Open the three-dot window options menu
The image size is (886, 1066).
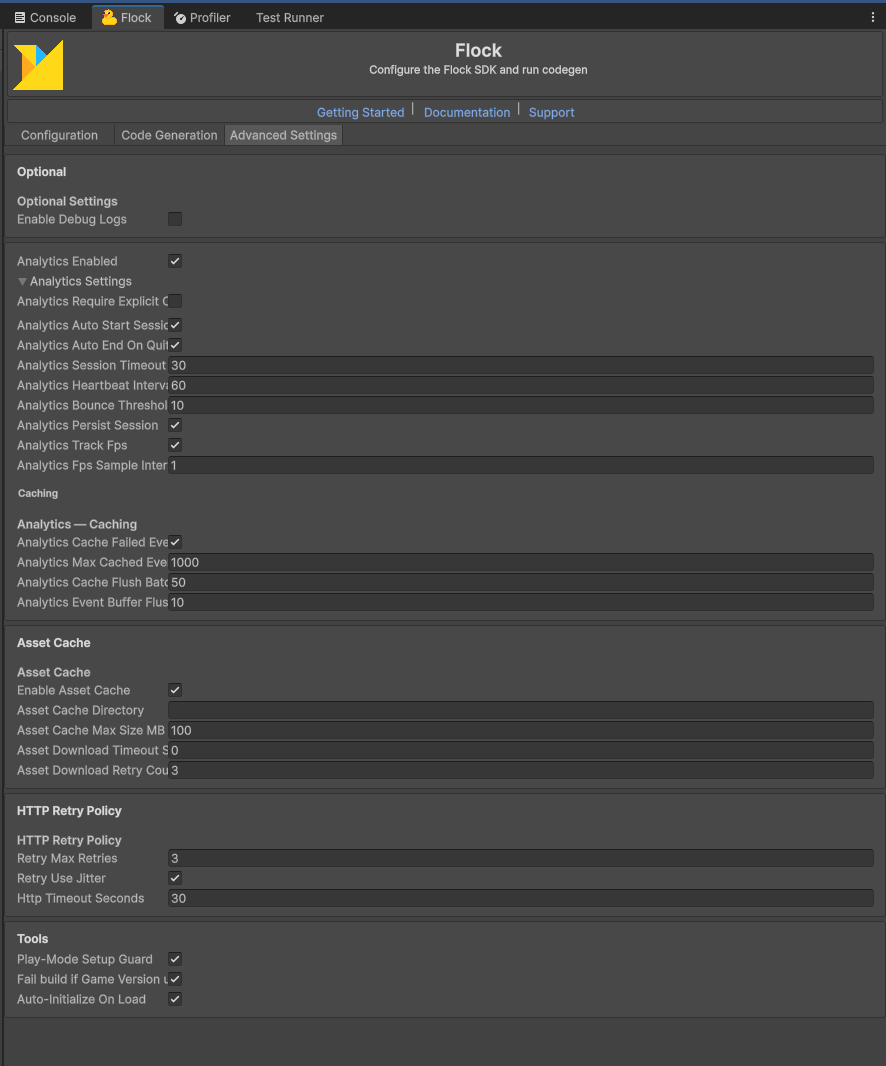point(872,18)
